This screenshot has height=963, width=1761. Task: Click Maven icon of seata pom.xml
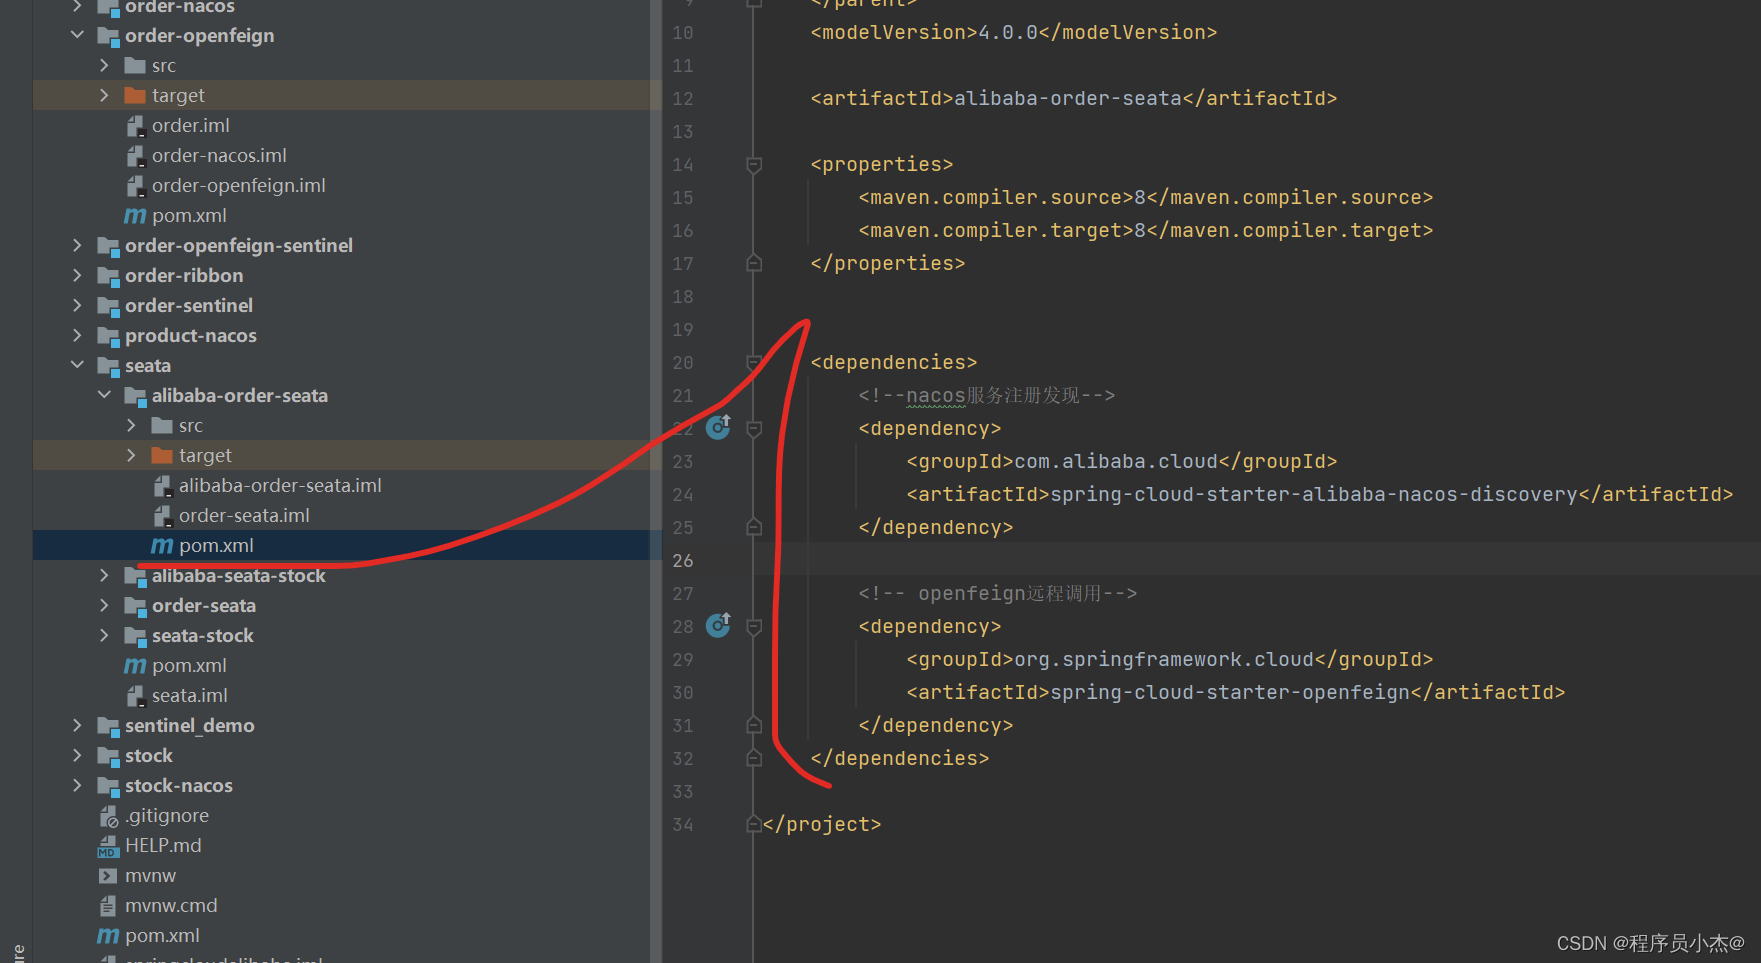135,666
